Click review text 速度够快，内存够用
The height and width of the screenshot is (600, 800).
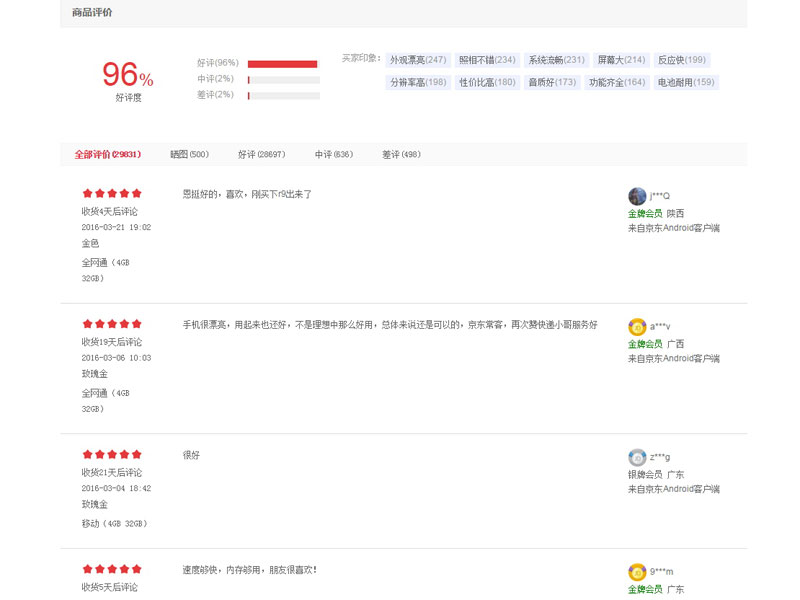(249, 570)
